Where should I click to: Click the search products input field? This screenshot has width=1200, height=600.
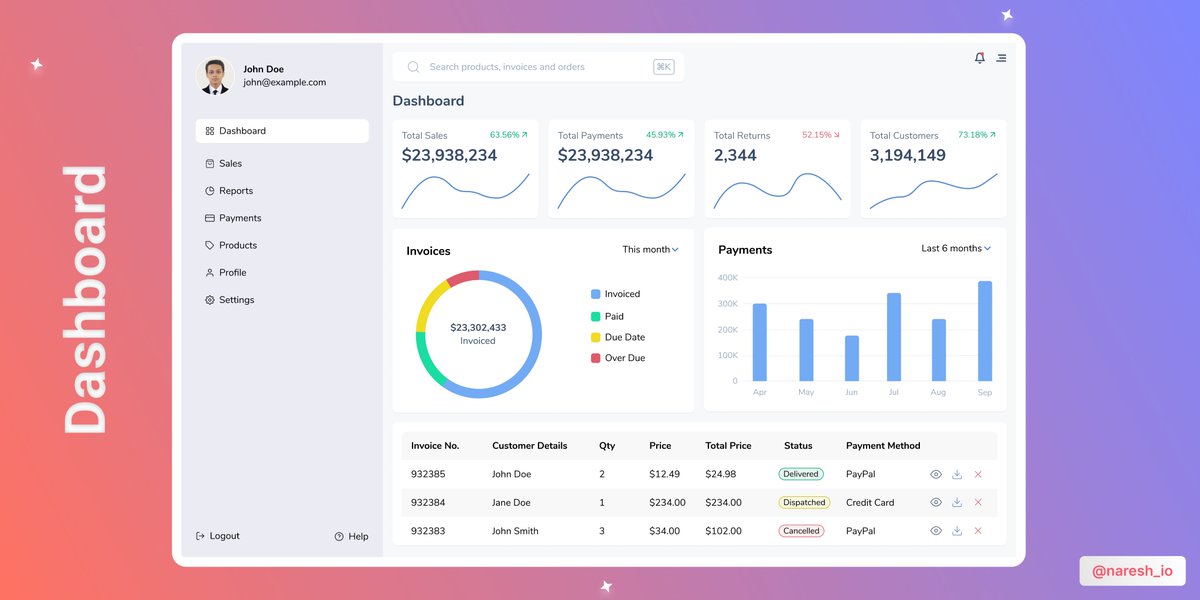(x=520, y=66)
